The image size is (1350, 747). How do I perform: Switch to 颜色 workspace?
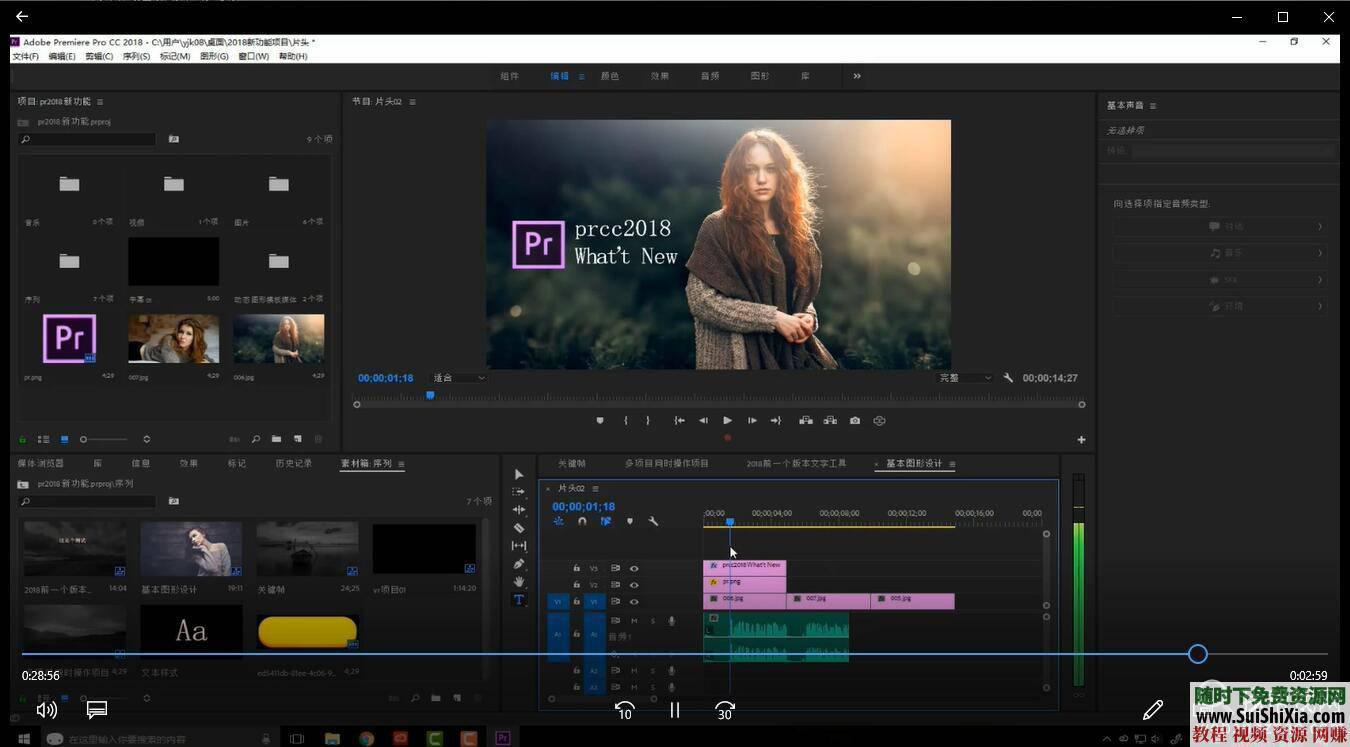point(610,76)
